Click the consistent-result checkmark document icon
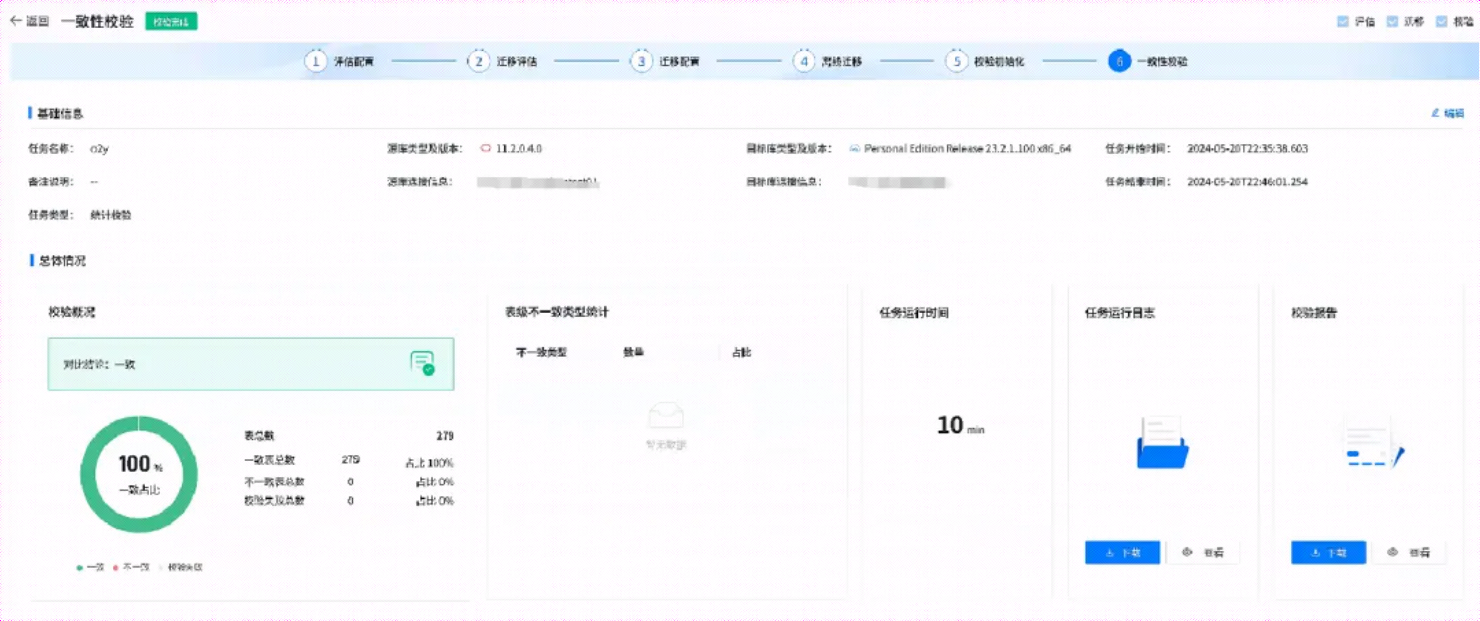This screenshot has height=621, width=1480. [x=423, y=363]
